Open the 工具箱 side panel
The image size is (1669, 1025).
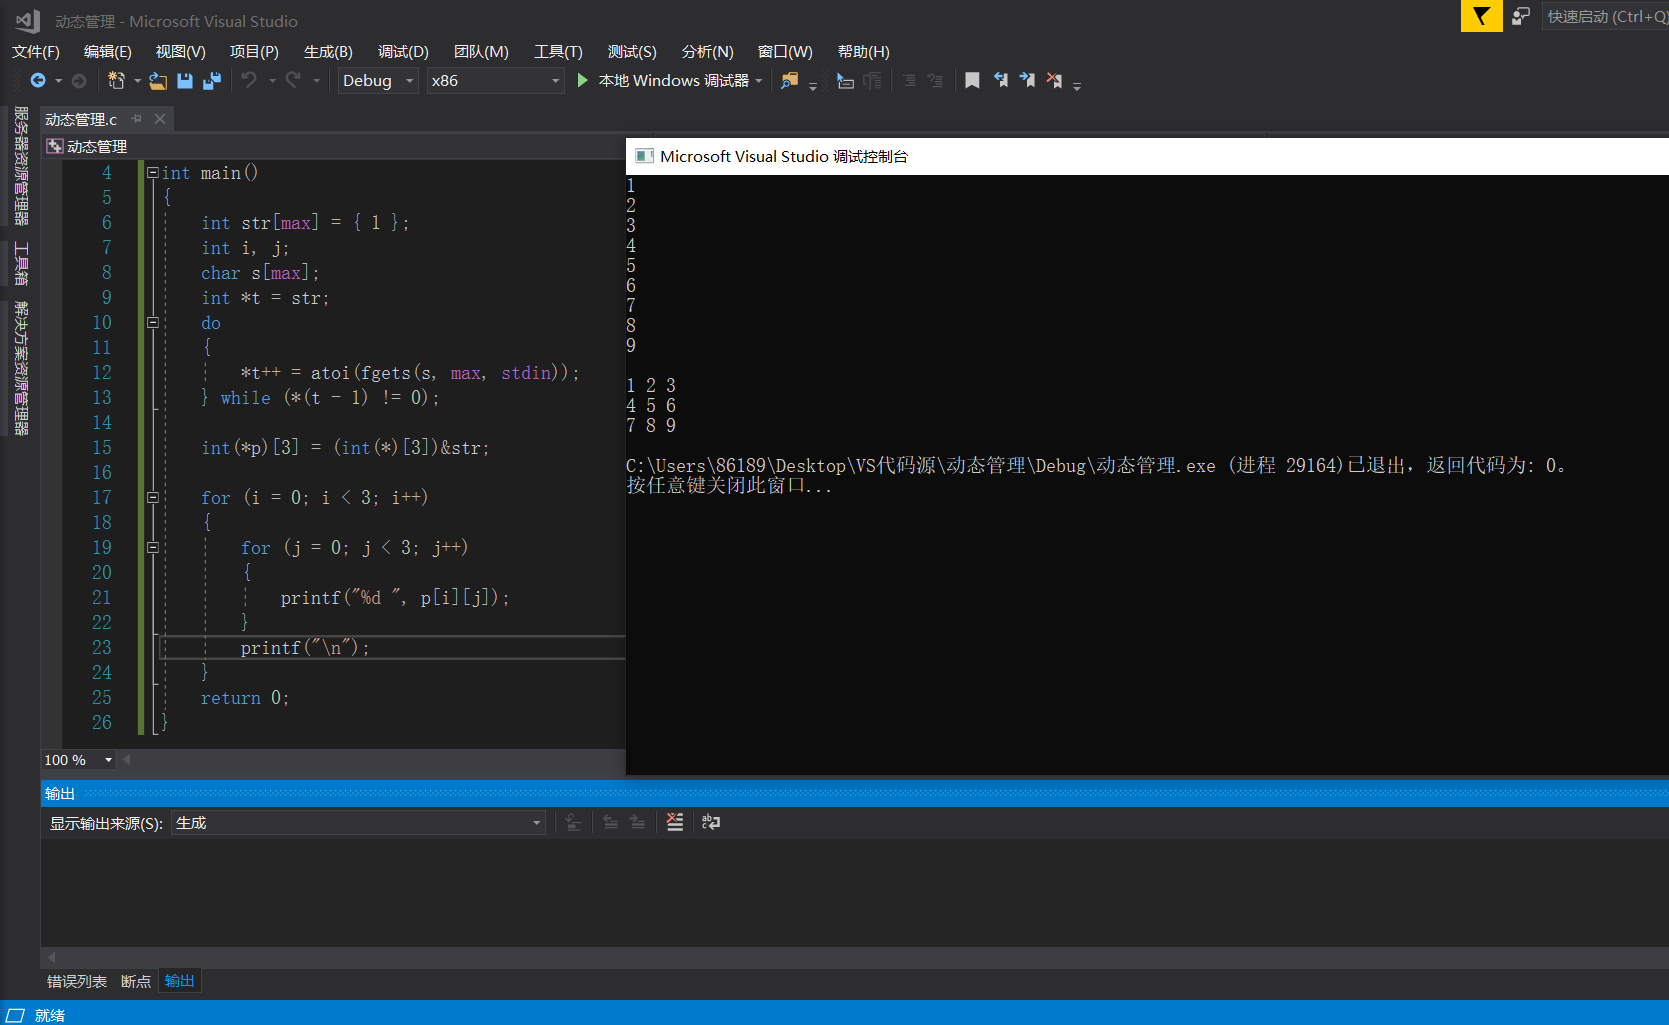tap(20, 264)
